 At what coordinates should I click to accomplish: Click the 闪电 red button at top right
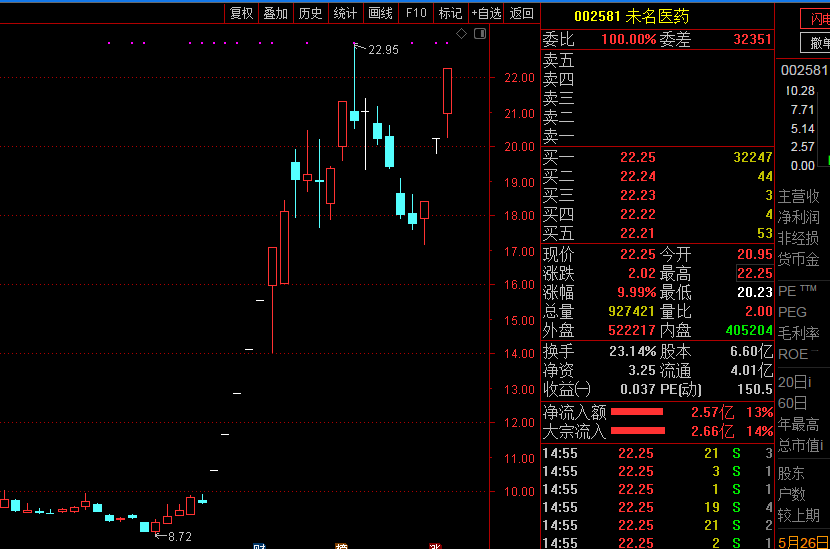click(816, 18)
